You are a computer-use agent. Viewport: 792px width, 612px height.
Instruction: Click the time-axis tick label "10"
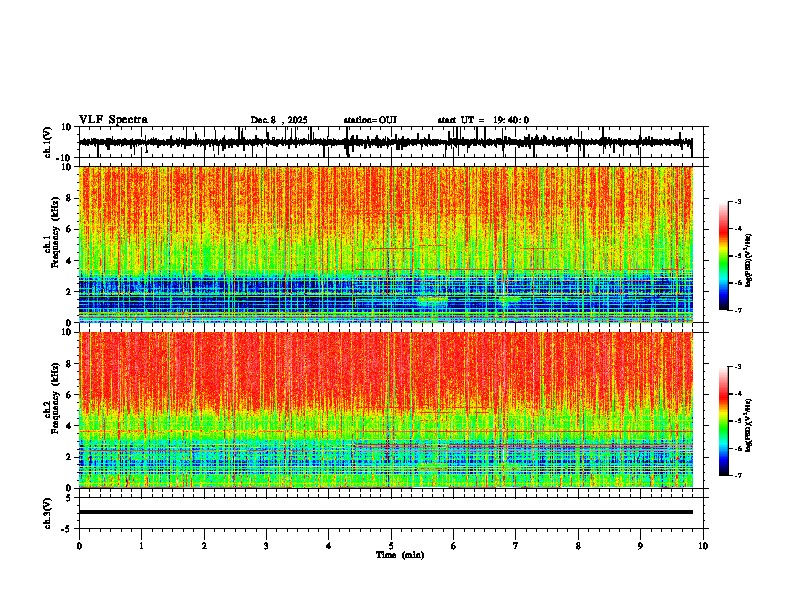pos(703,546)
